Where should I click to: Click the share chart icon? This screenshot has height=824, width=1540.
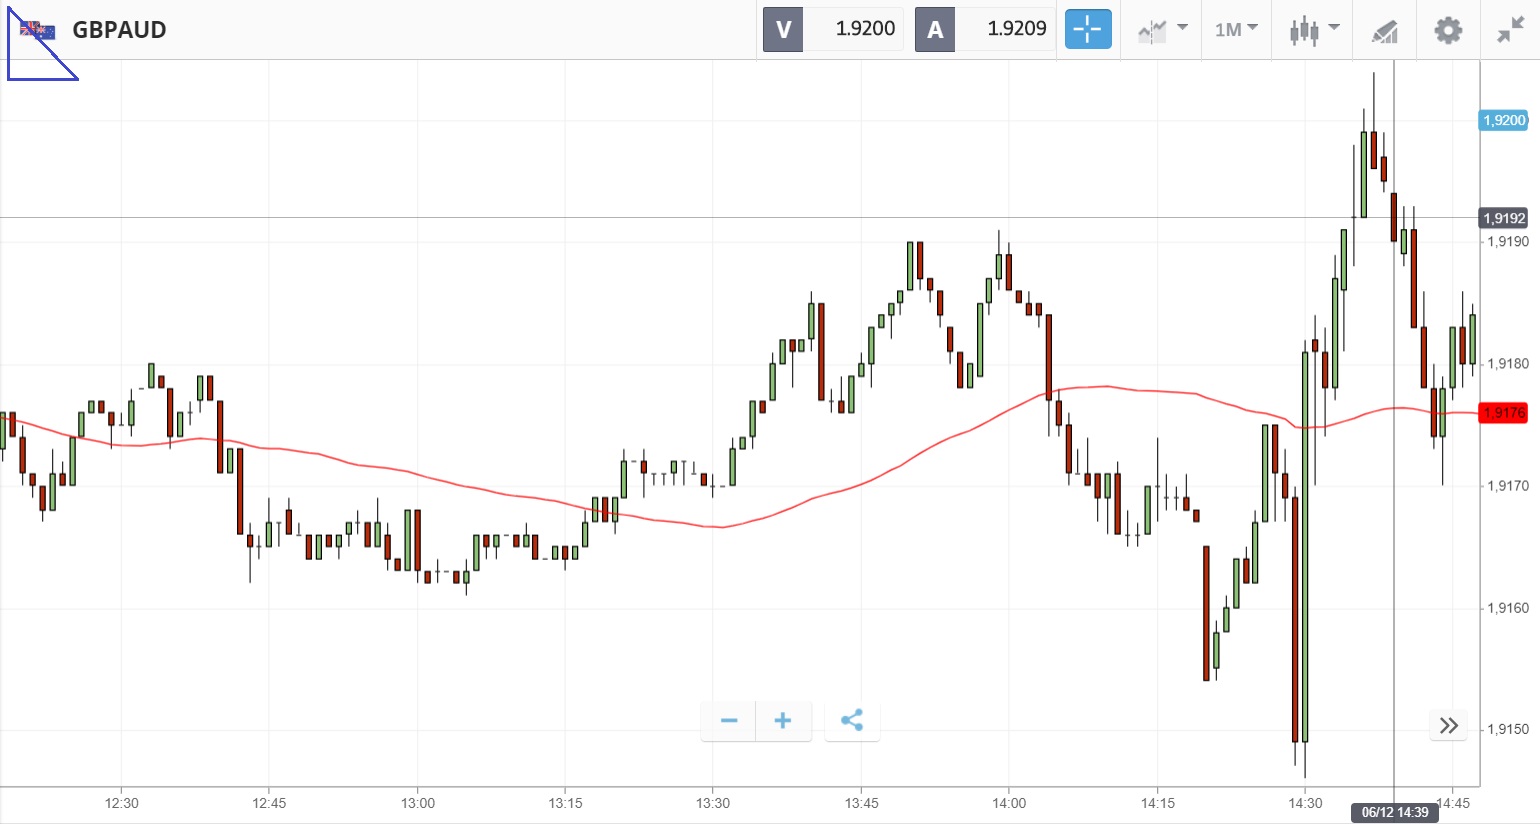pos(852,721)
